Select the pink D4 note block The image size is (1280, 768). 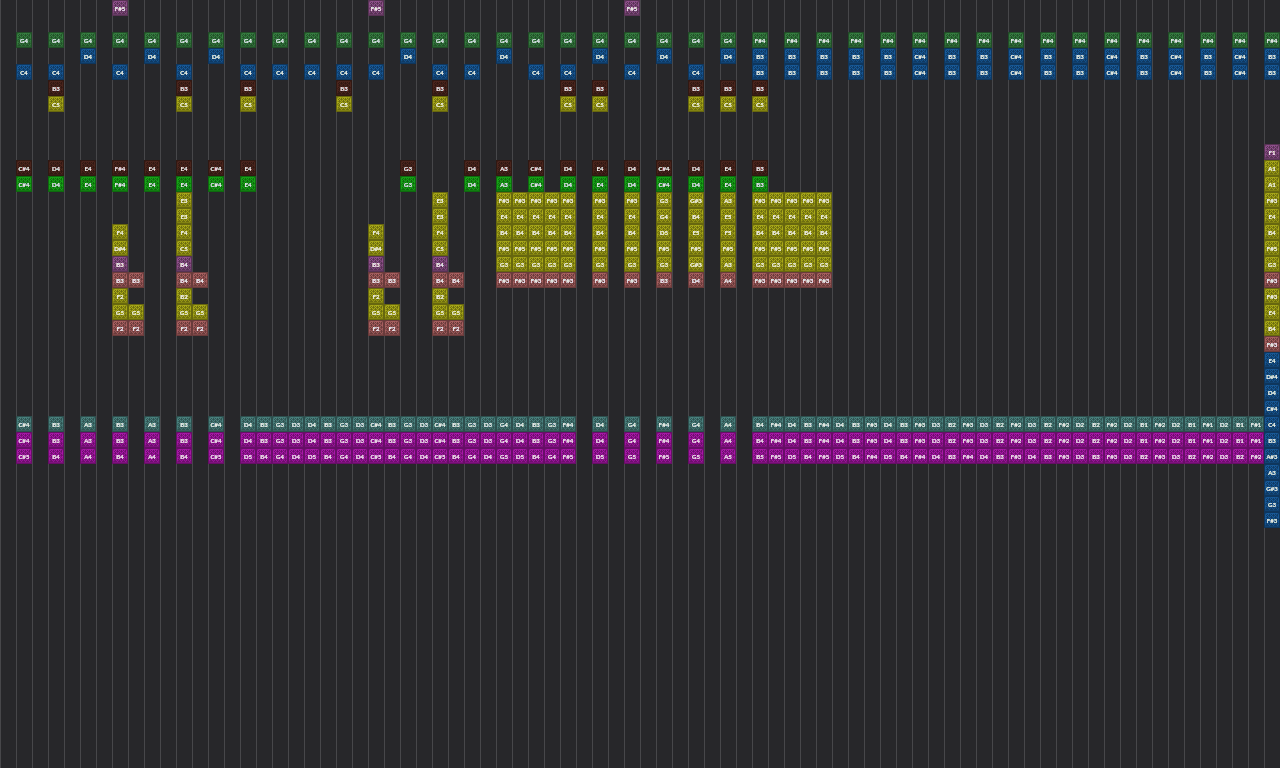click(696, 280)
